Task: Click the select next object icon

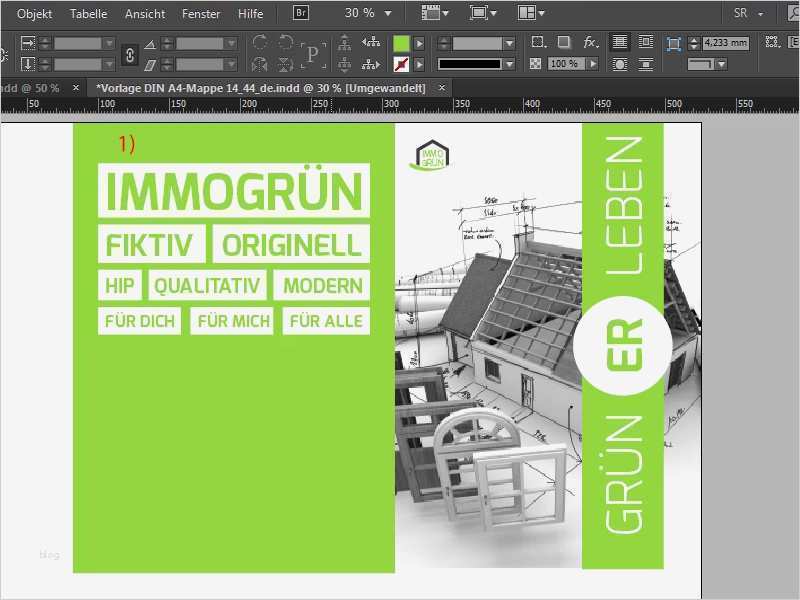Action: pos(371,64)
